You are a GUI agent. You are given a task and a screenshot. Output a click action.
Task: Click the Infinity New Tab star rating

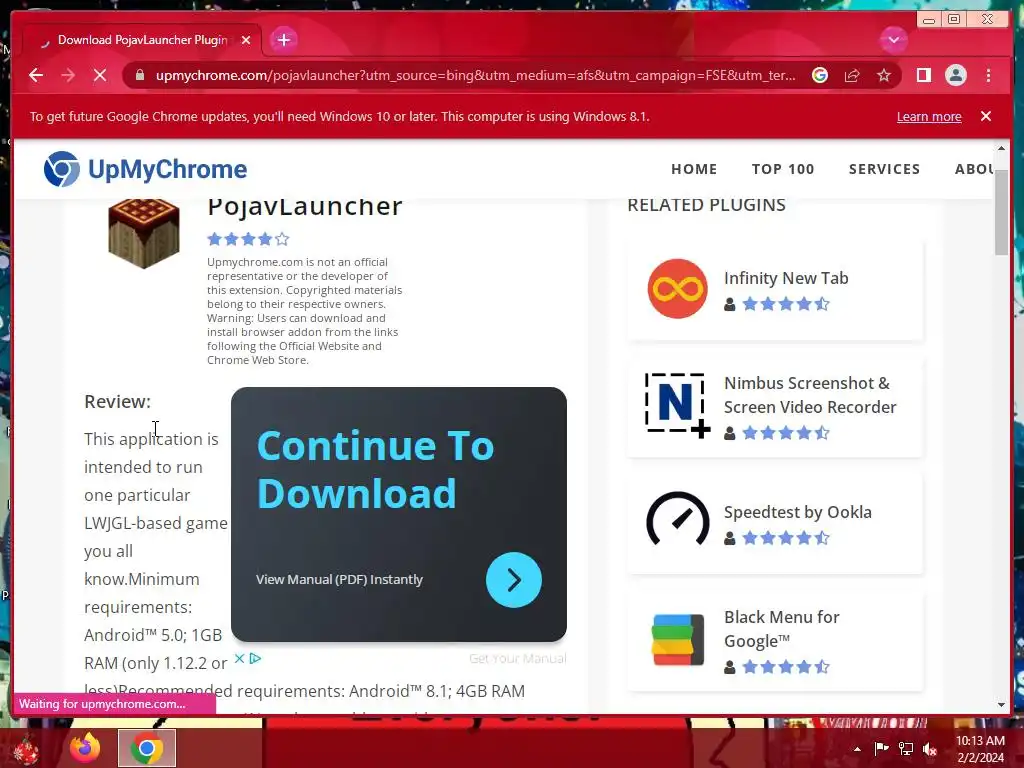tap(786, 304)
